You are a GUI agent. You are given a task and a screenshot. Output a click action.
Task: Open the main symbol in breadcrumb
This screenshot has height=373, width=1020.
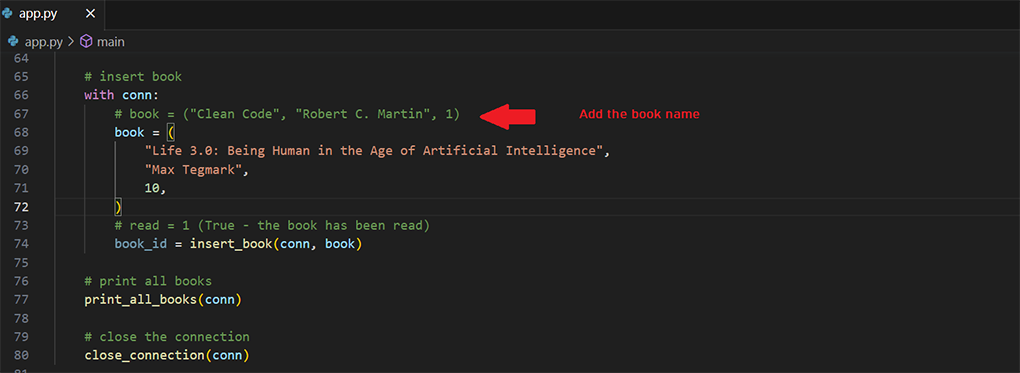[111, 42]
